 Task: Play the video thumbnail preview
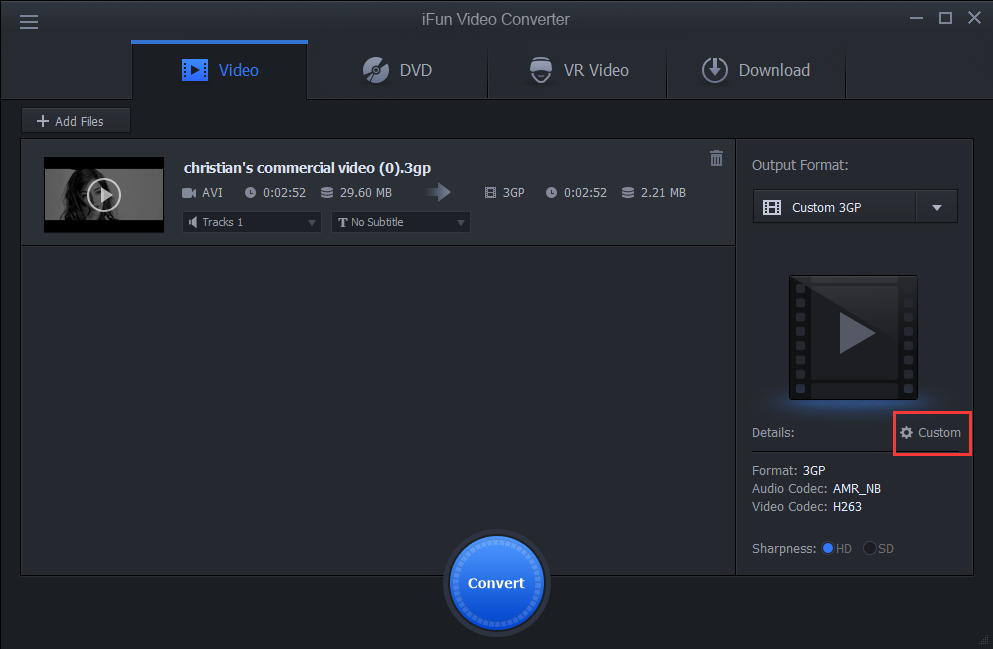coord(104,195)
